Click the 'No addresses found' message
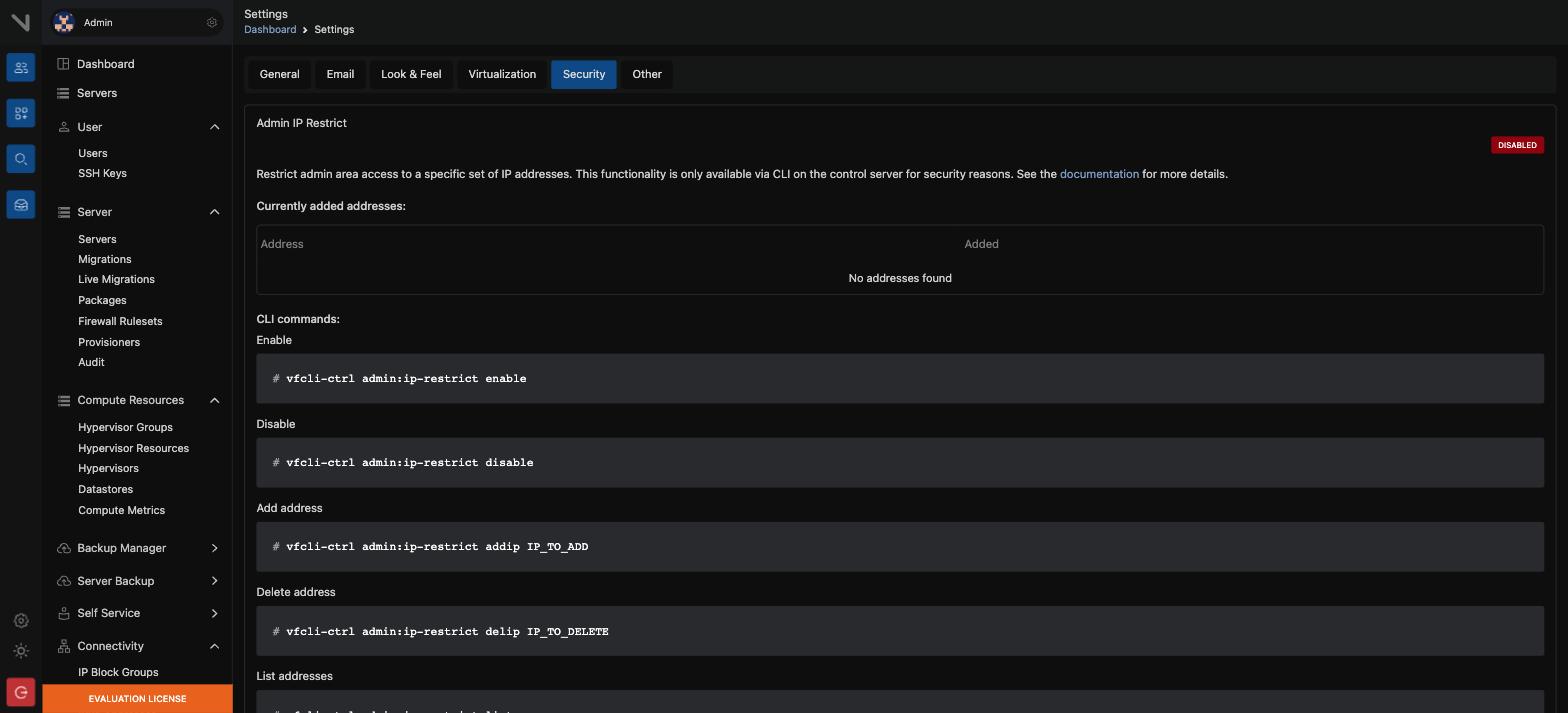This screenshot has height=713, width=1568. pos(900,278)
